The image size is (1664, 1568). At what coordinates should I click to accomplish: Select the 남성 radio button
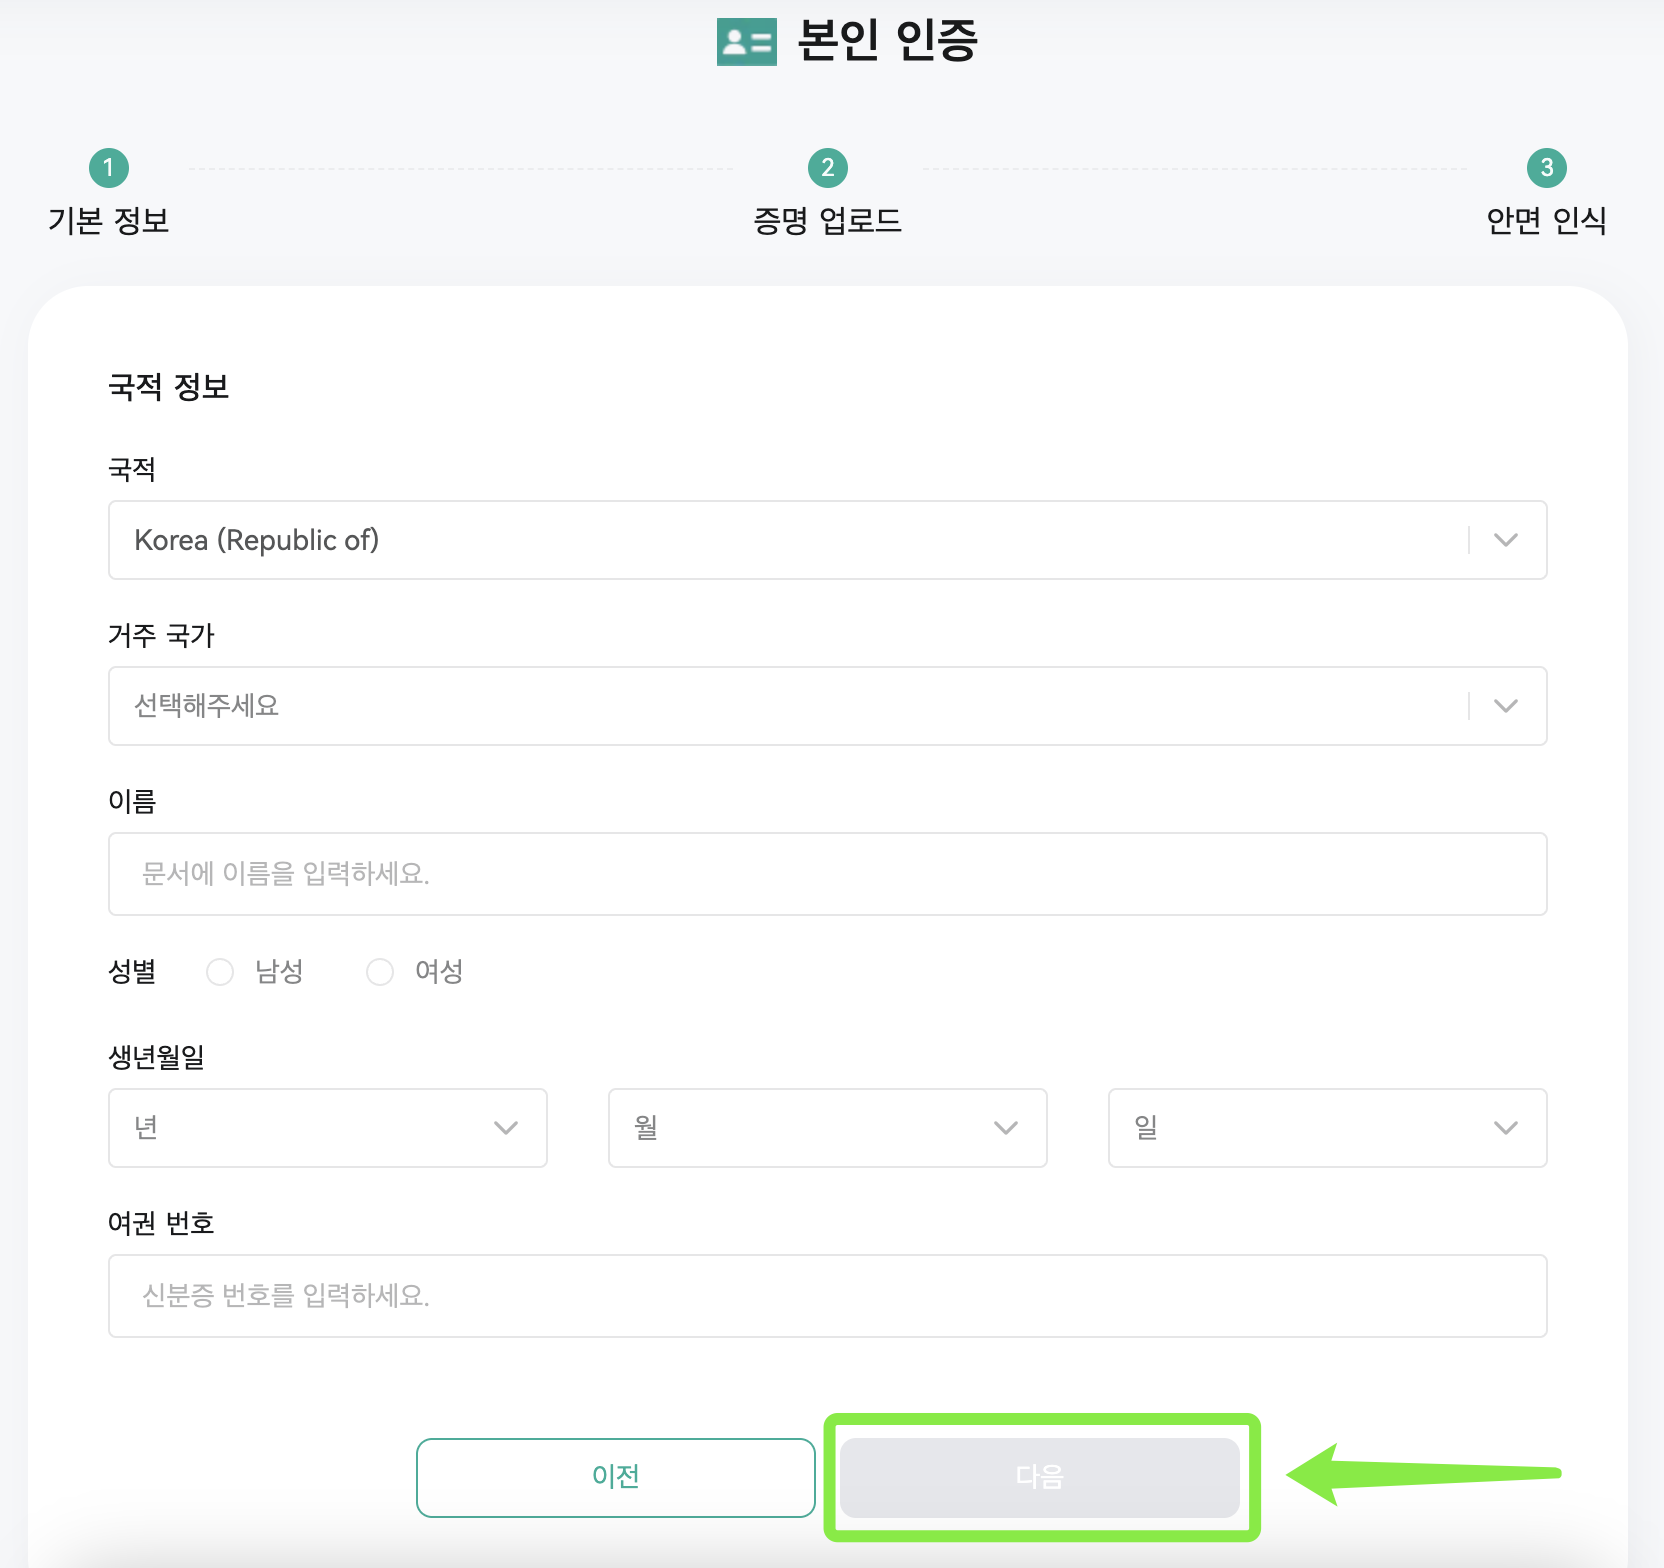point(220,972)
